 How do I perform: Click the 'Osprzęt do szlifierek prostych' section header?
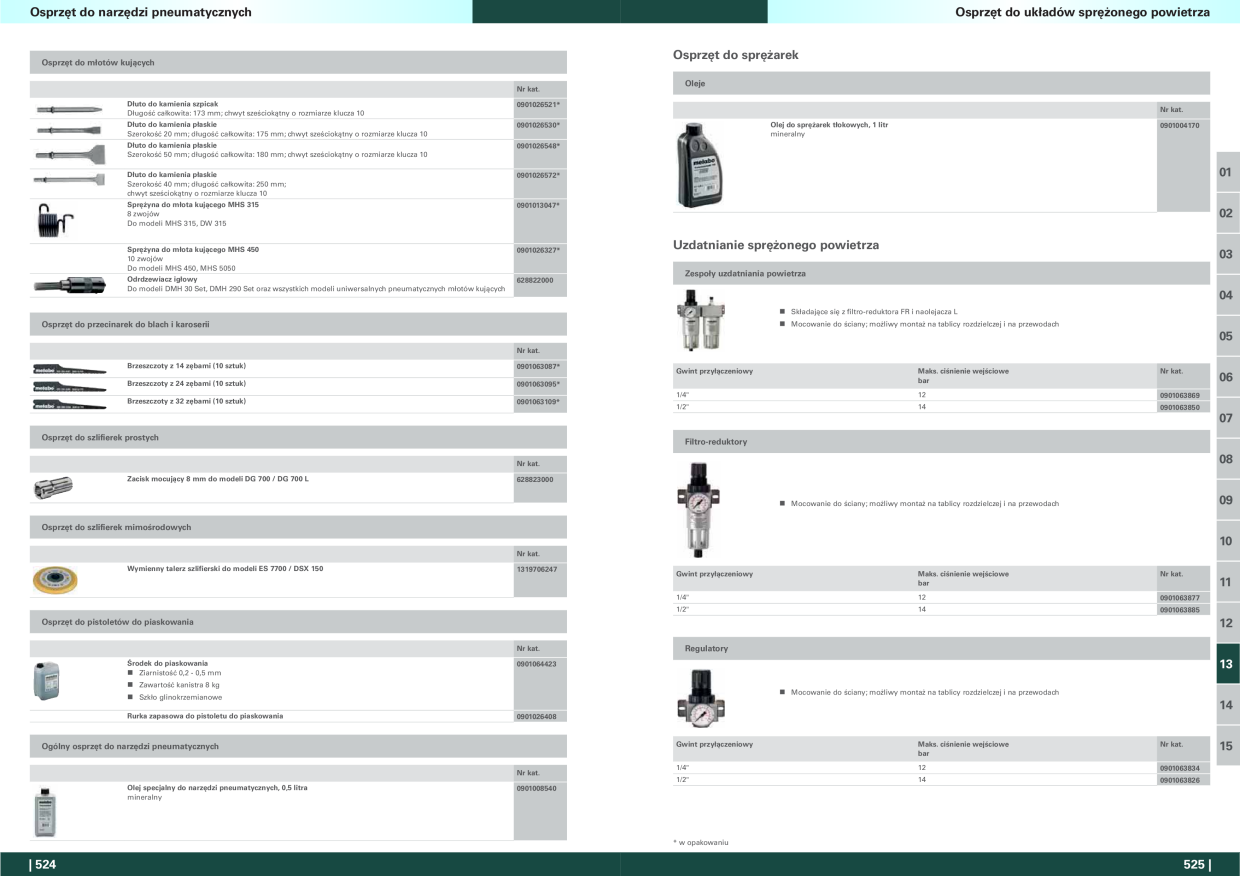pos(298,437)
